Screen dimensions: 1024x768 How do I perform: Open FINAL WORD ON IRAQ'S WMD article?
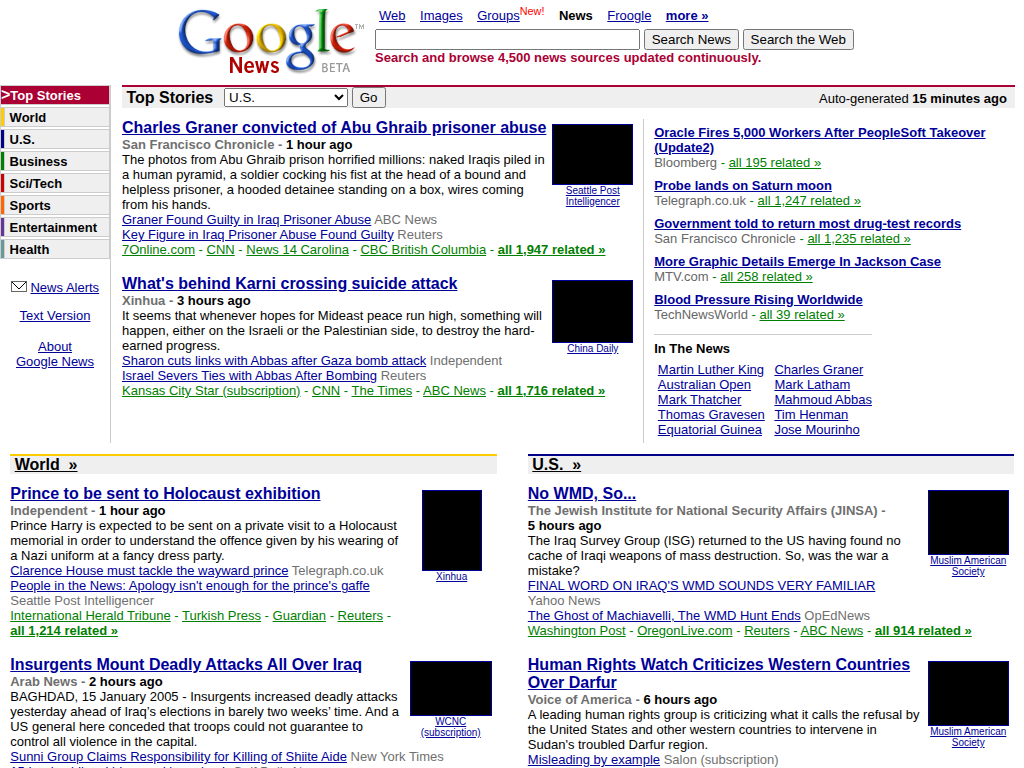click(701, 586)
